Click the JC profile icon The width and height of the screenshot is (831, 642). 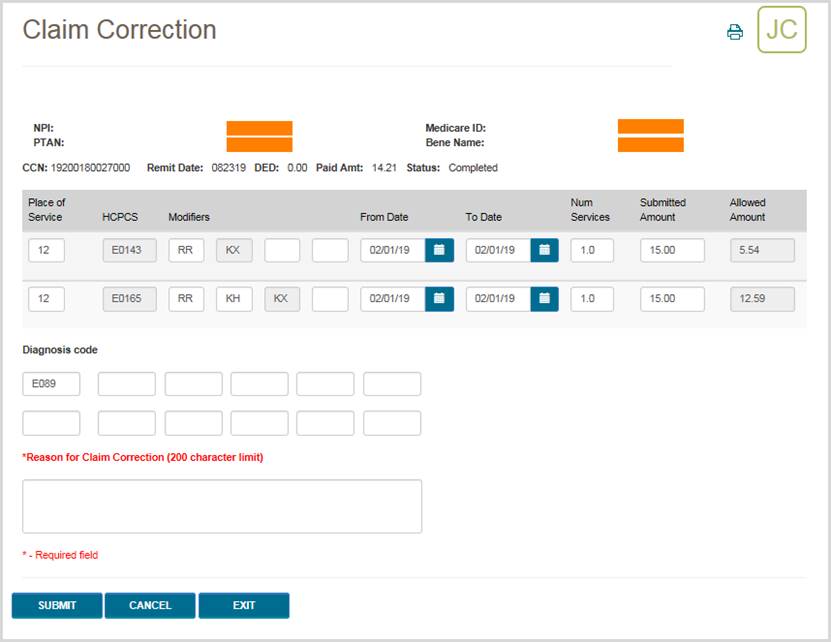coord(781,31)
